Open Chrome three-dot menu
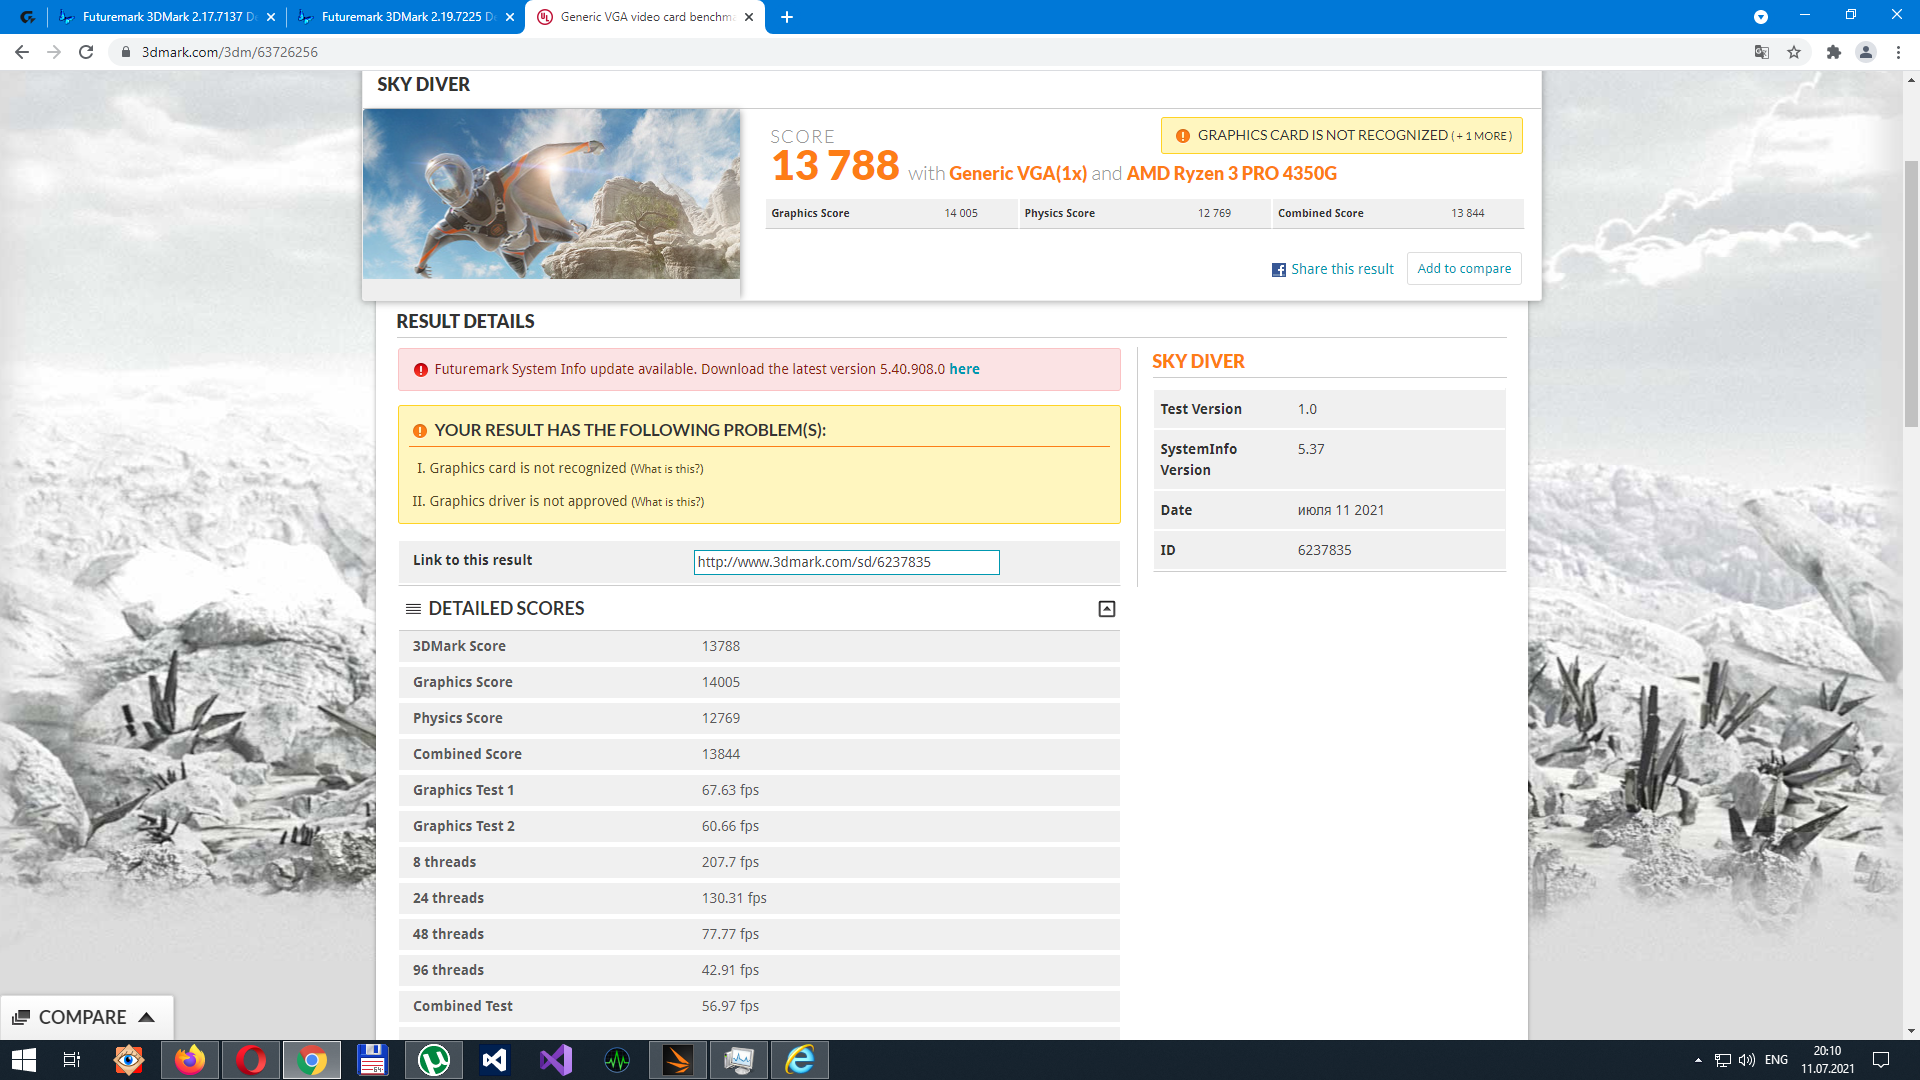Viewport: 1920px width, 1080px height. 1898,52
